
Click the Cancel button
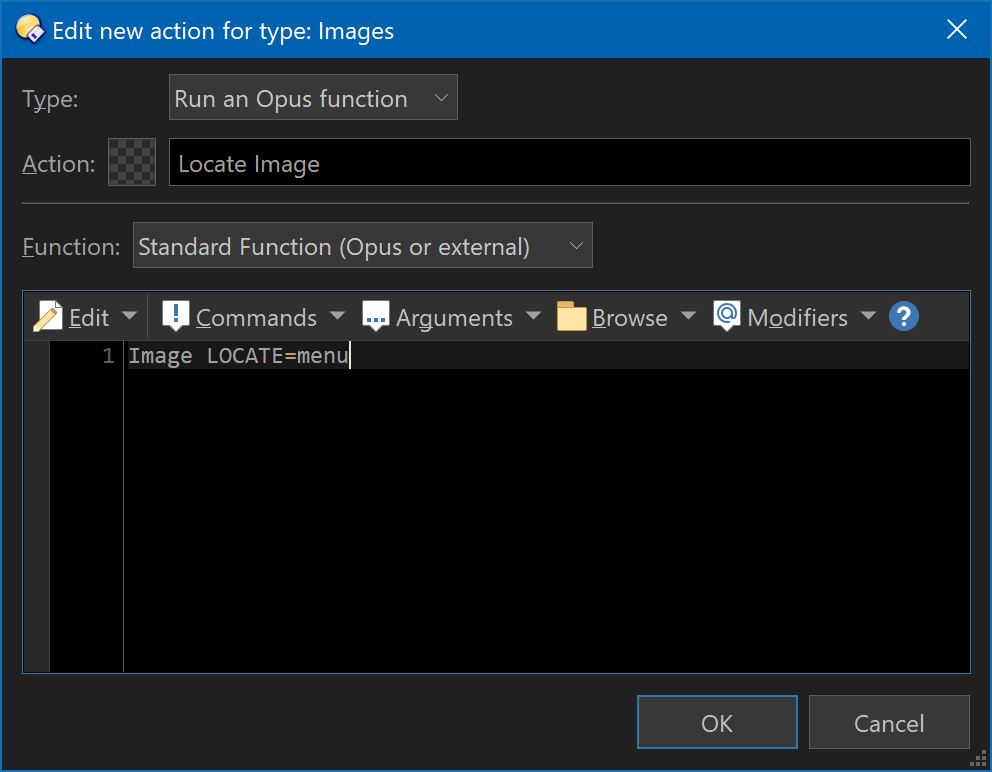pos(889,722)
